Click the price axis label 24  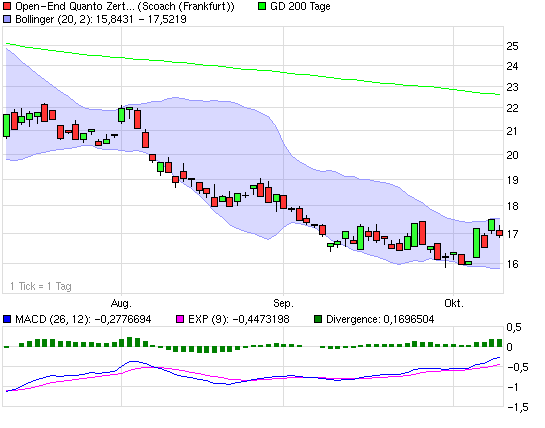tap(512, 66)
